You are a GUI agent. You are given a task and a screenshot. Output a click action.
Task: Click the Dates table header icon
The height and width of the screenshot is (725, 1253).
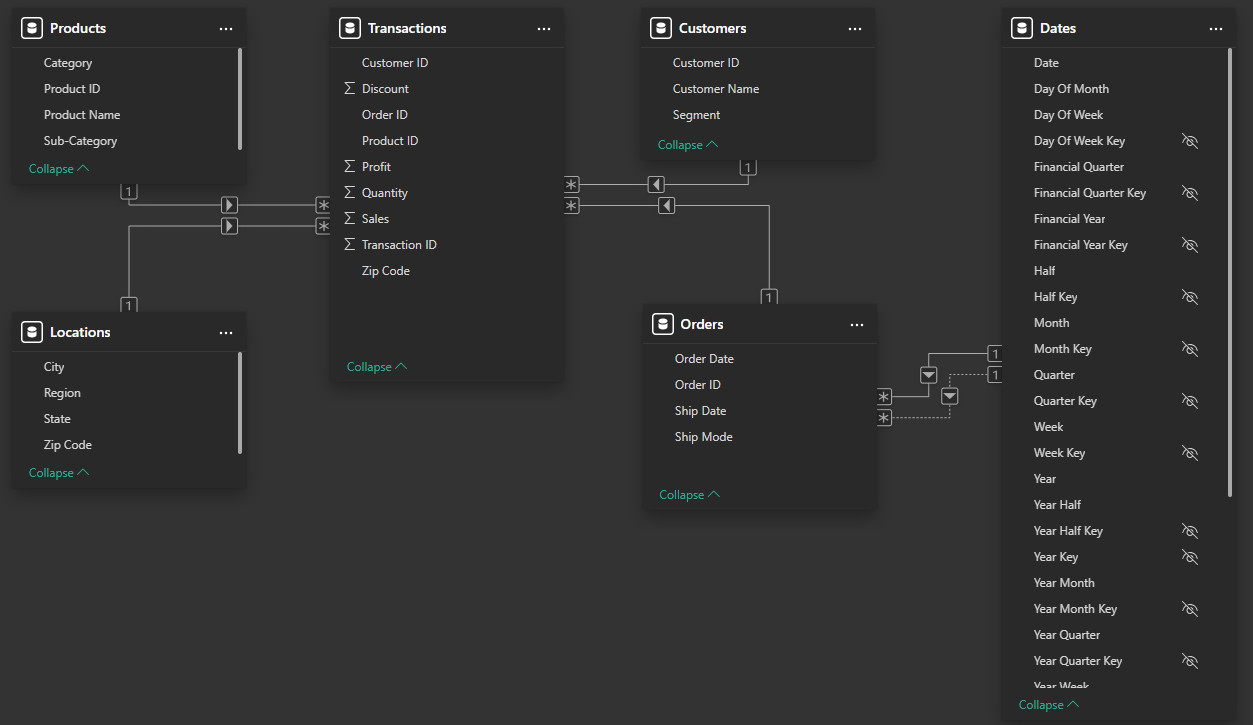1021,28
